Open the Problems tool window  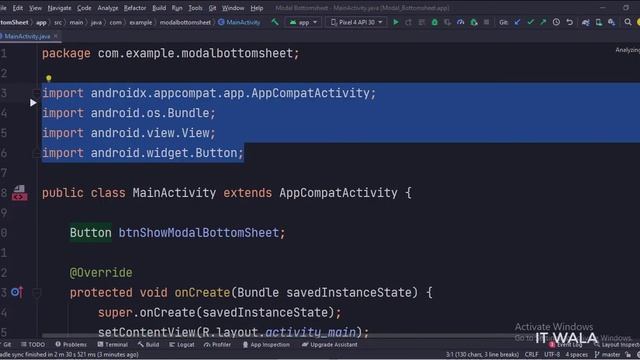pos(71,344)
